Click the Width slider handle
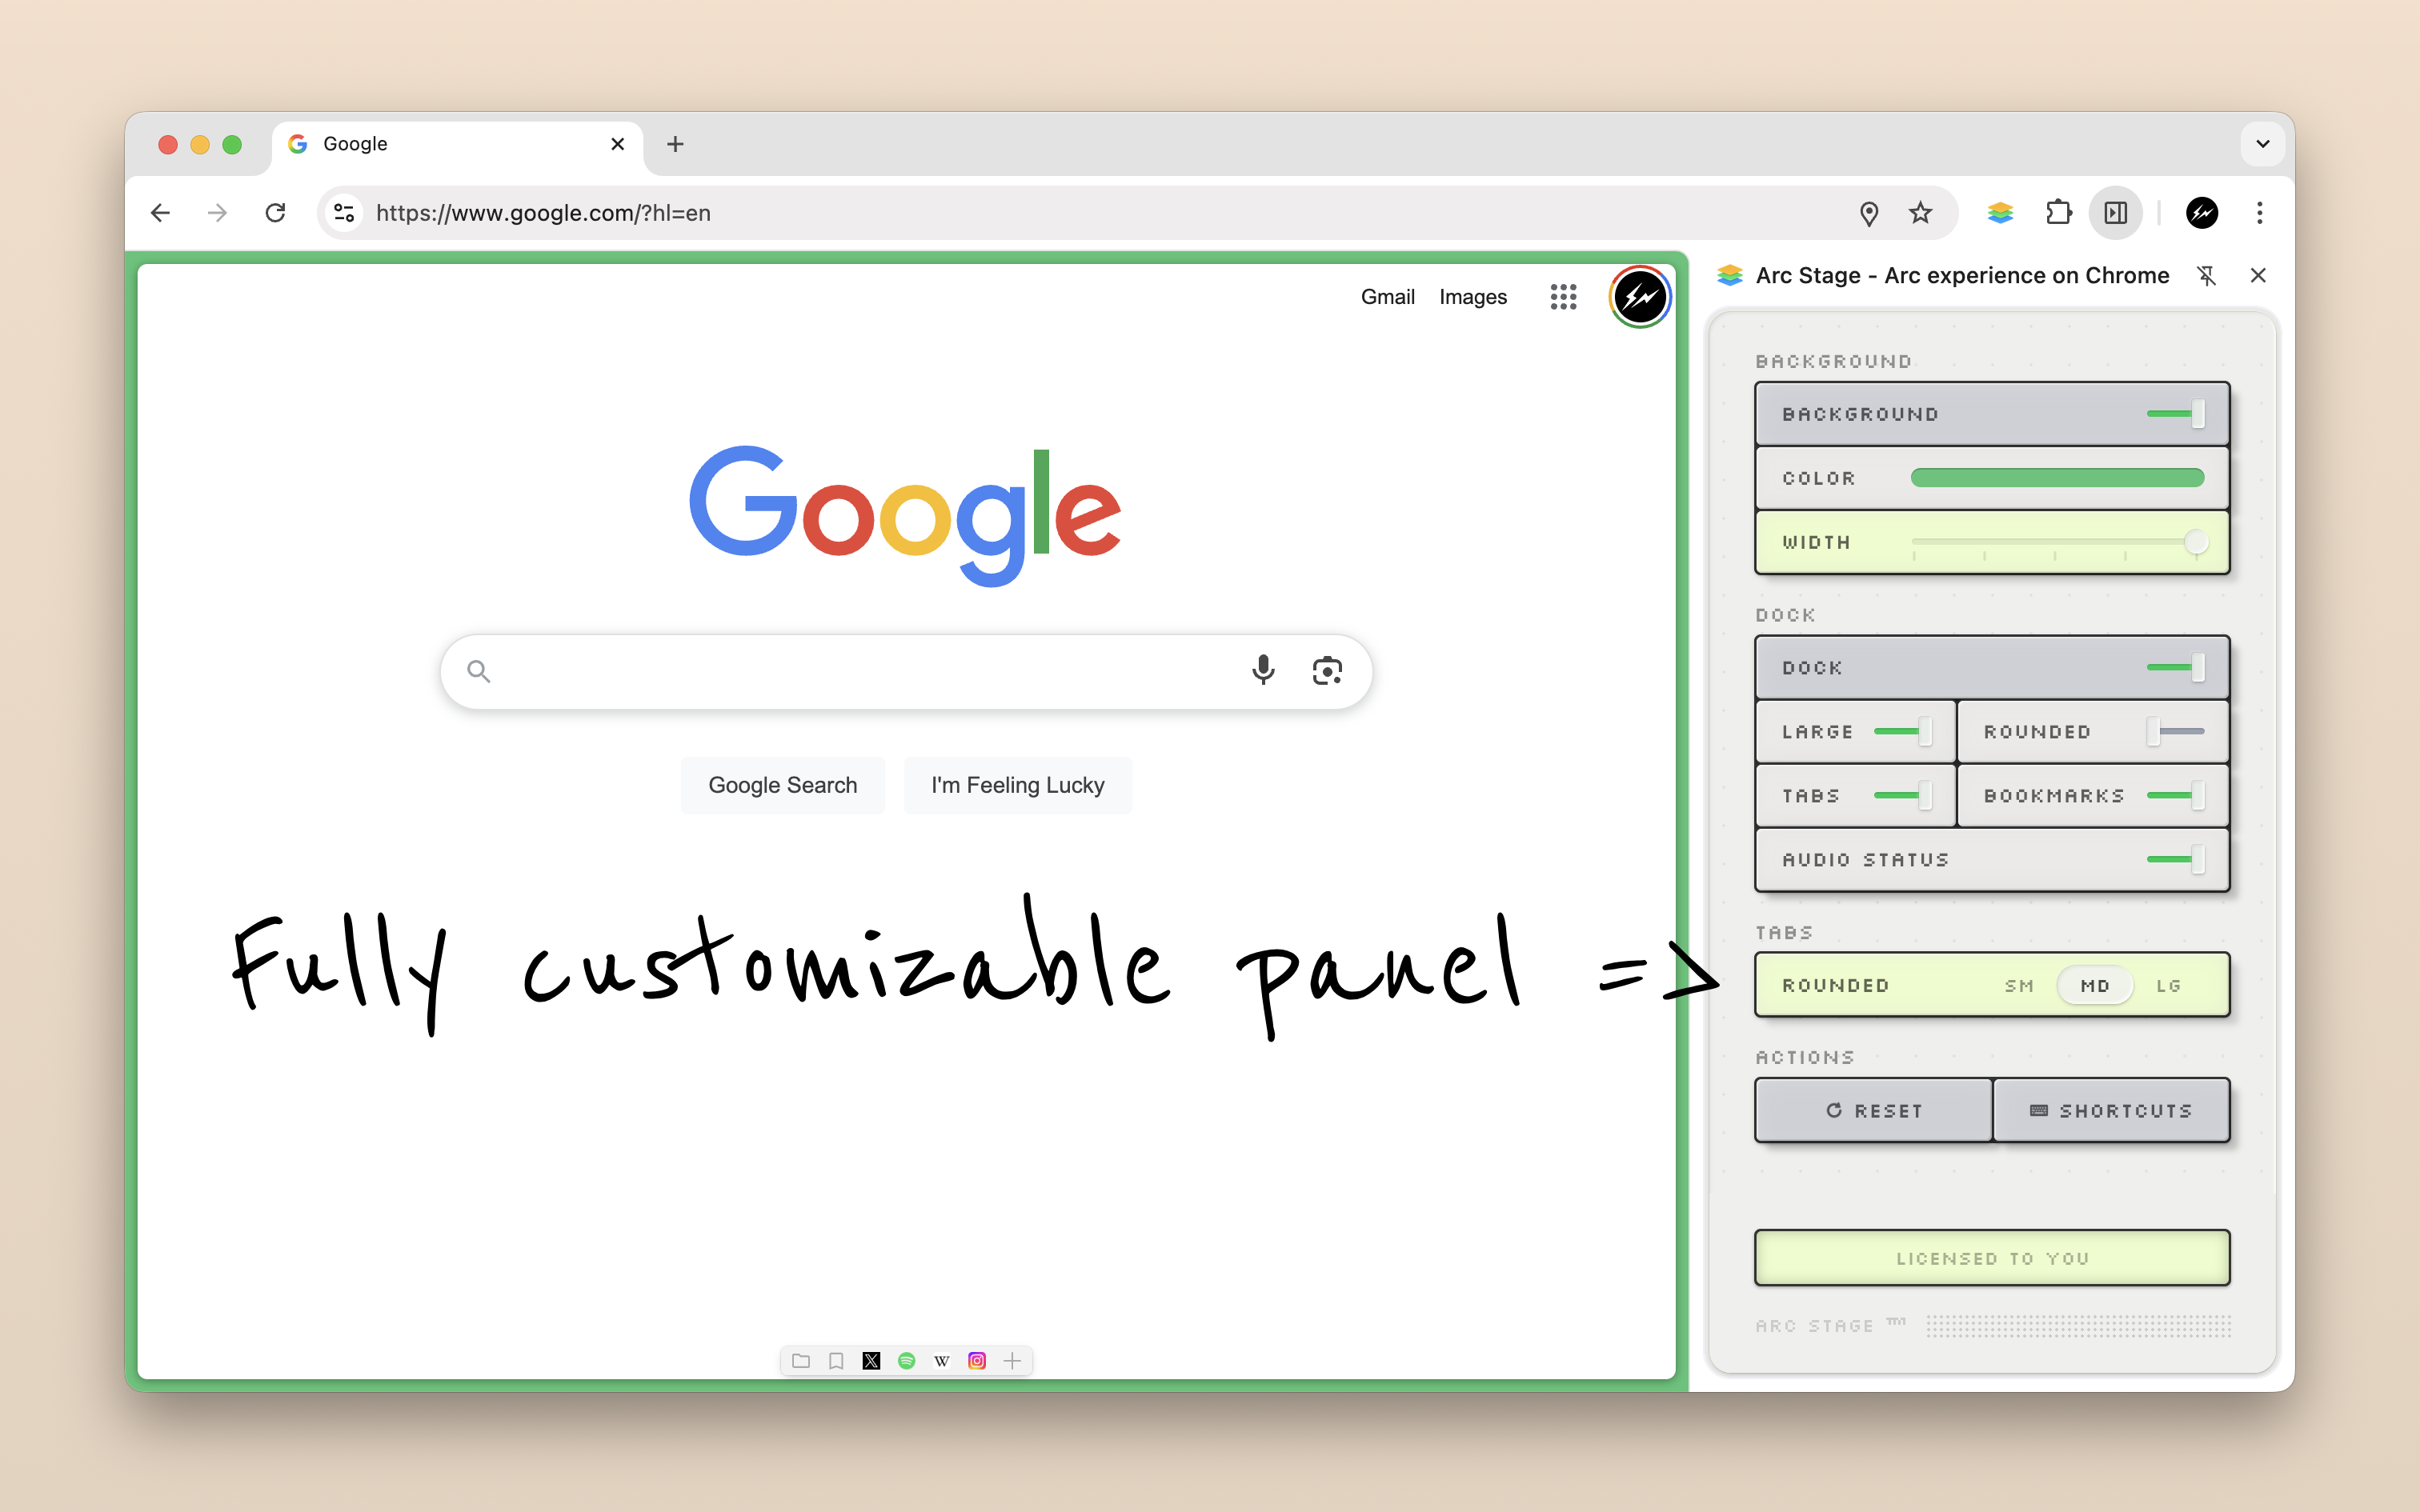2420x1512 pixels. 2196,542
